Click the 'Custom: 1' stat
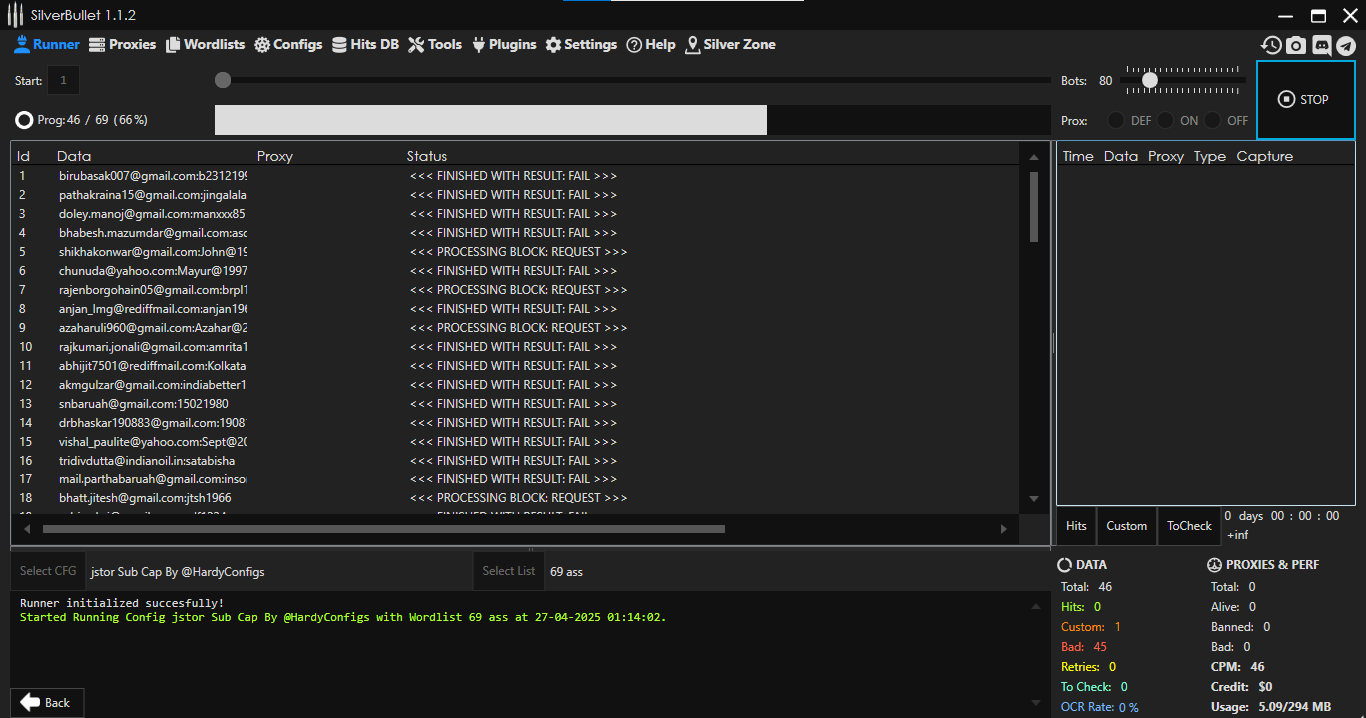This screenshot has width=1366, height=718. (1091, 627)
